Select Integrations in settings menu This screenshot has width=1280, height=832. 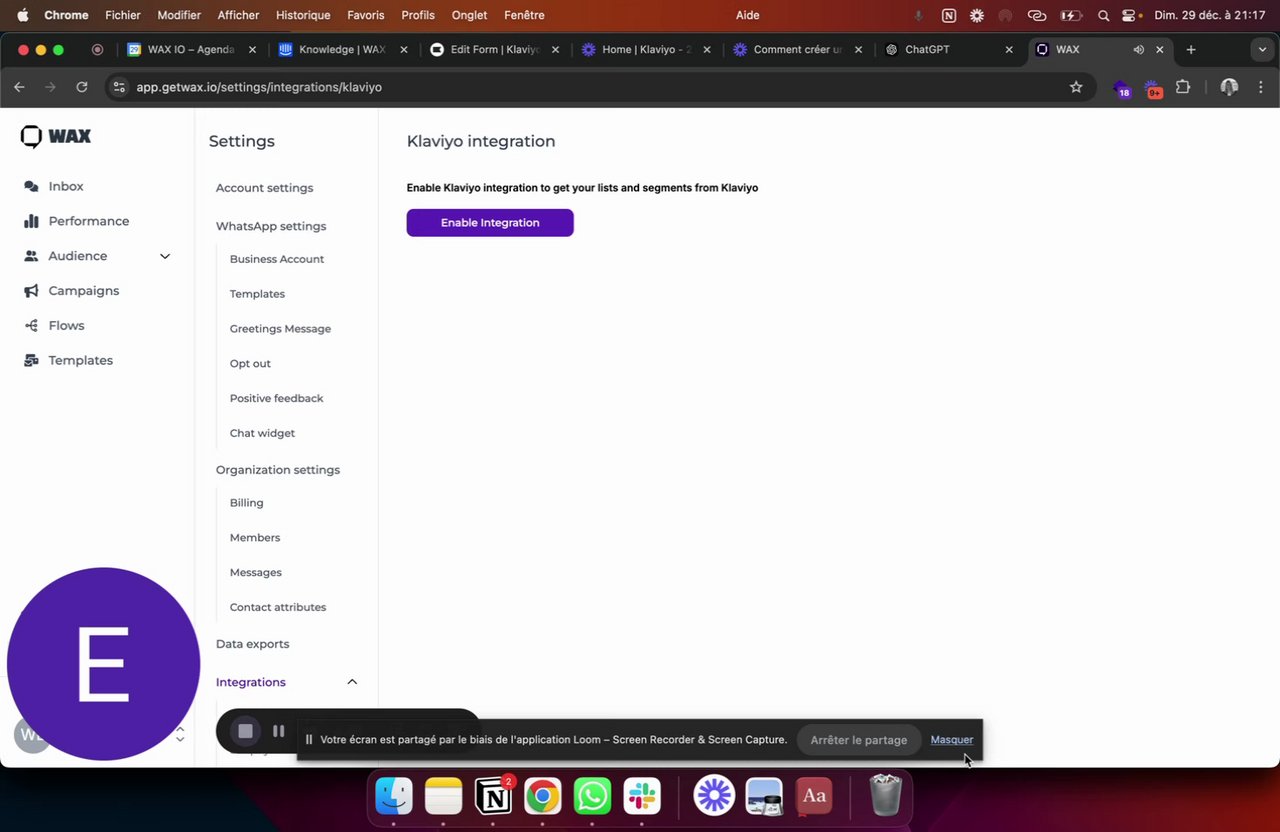(251, 682)
